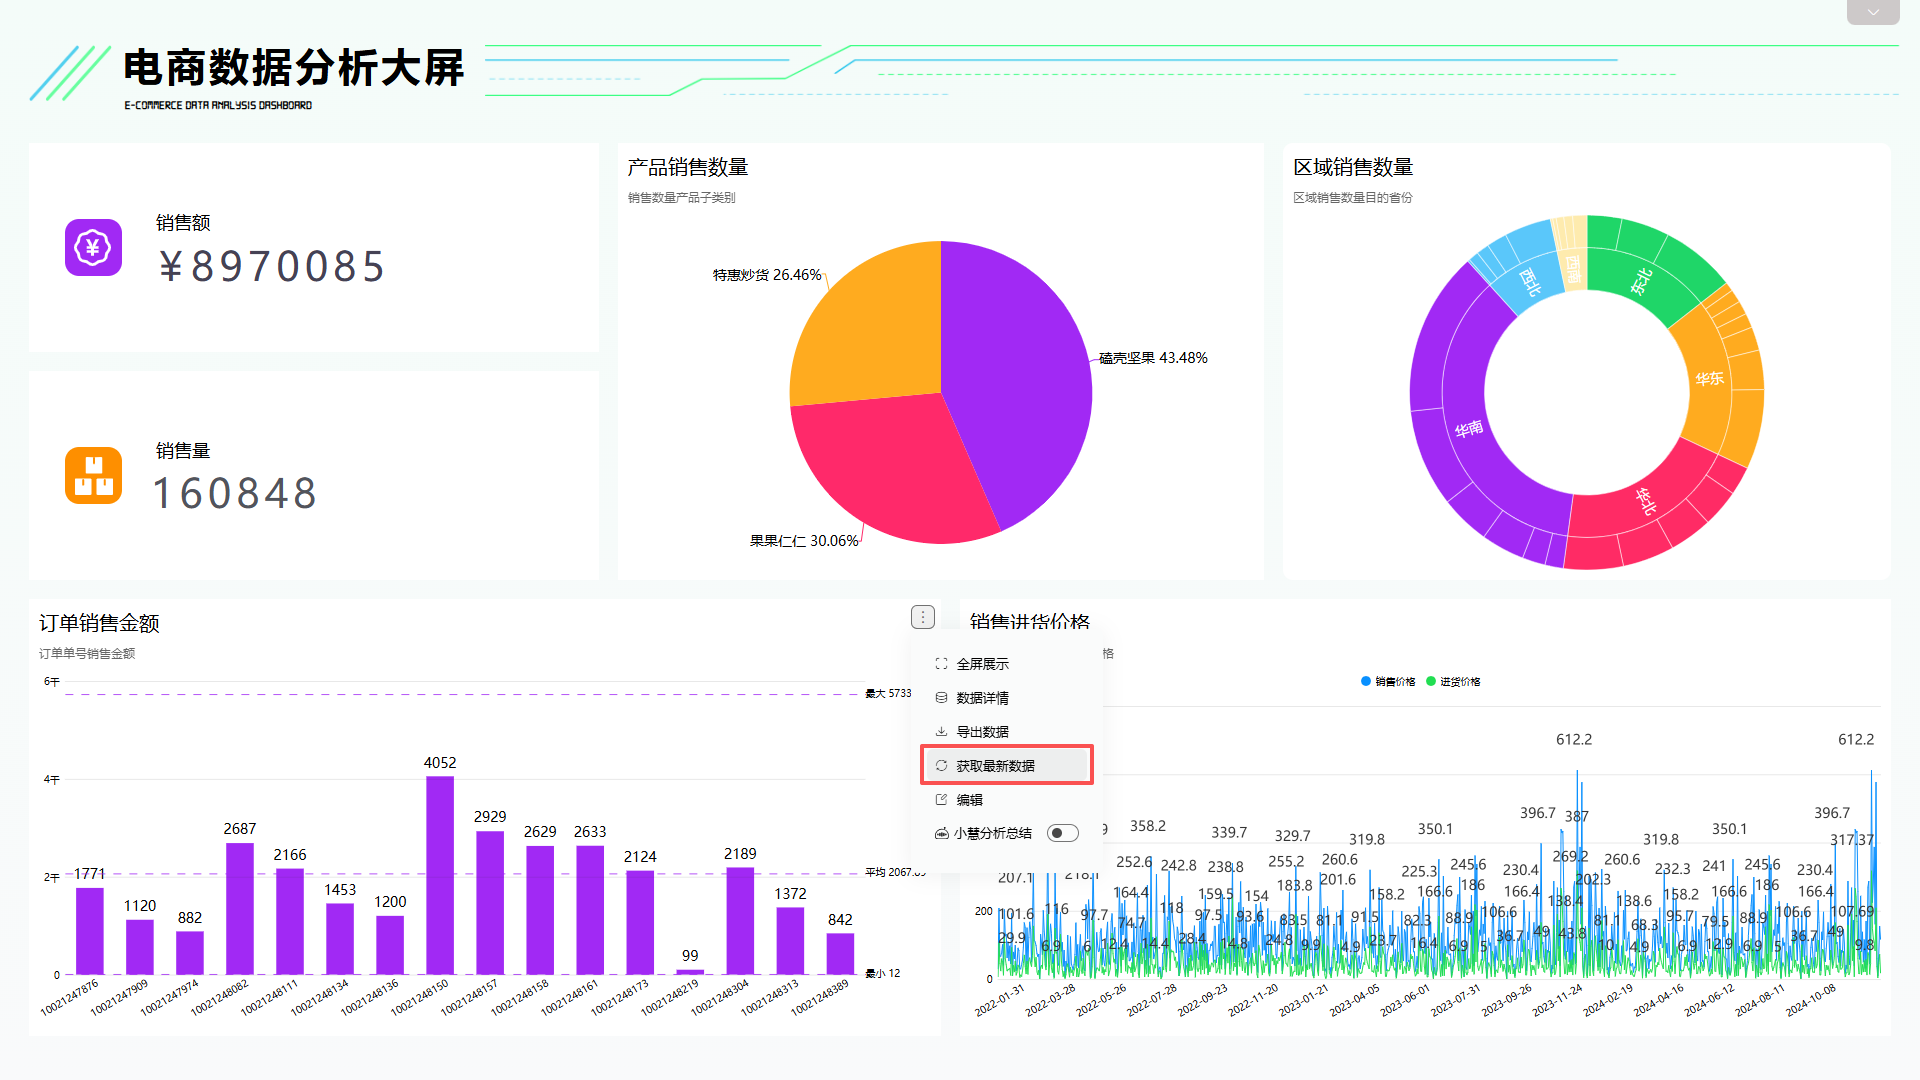The width and height of the screenshot is (1920, 1080).
Task: Click the purple ¥ badge icon for 销售额
Action: click(x=93, y=248)
